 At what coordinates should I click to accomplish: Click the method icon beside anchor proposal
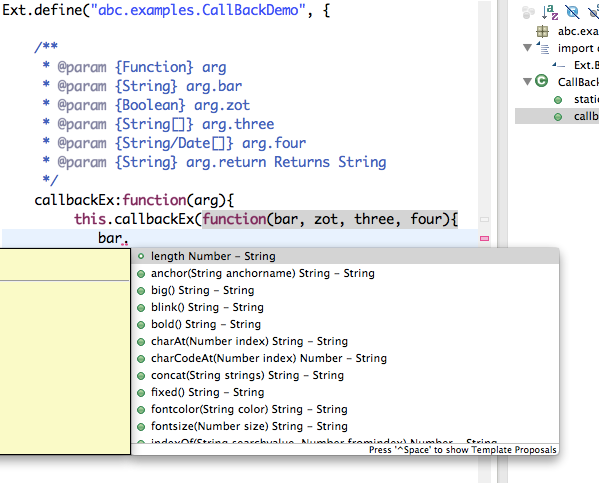point(141,274)
